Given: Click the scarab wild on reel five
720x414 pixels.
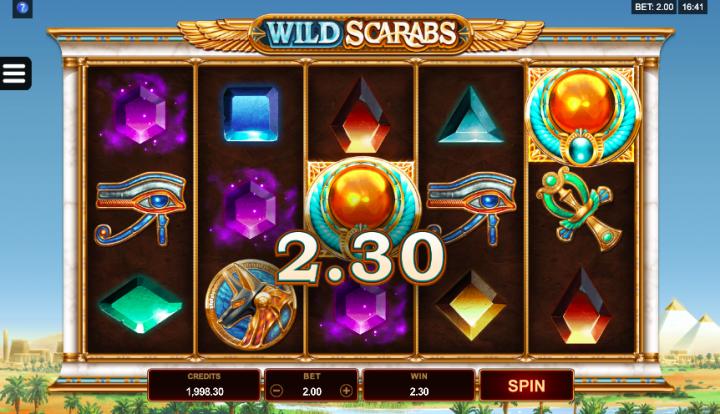Looking at the screenshot, I should (582, 116).
